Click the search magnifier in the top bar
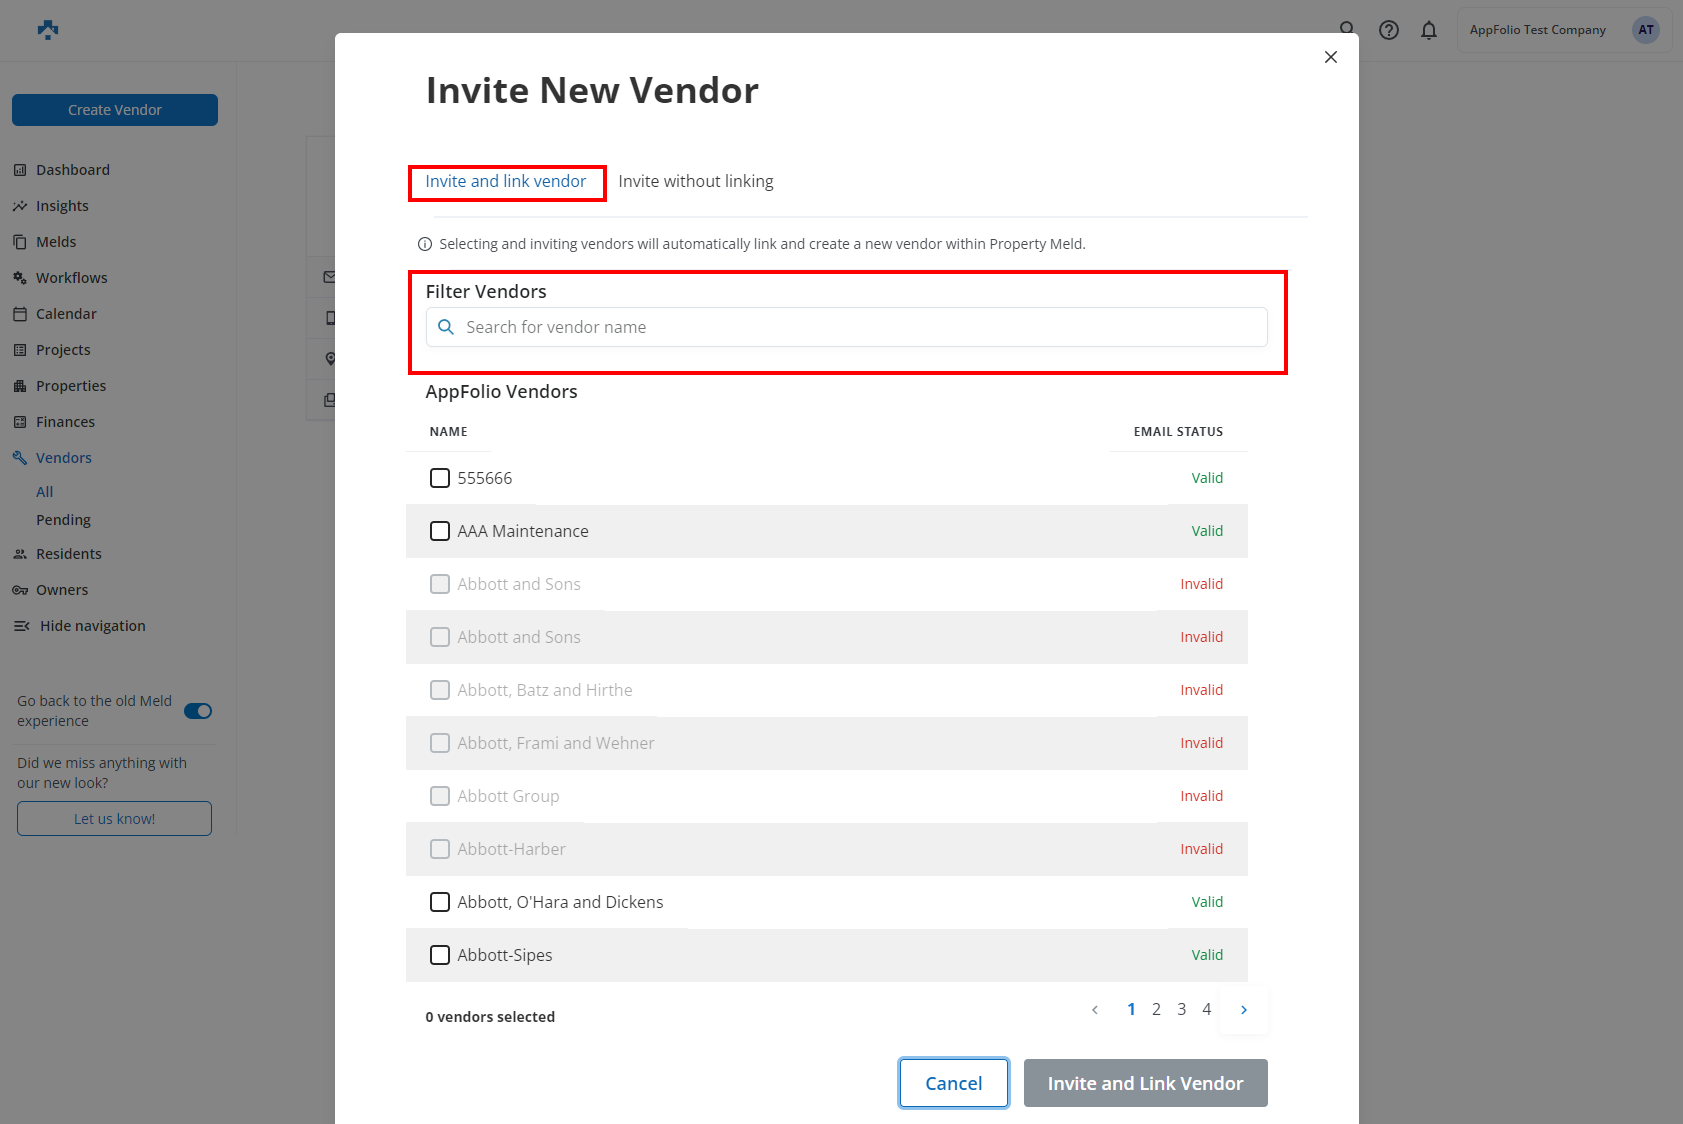Image resolution: width=1683 pixels, height=1124 pixels. click(x=1348, y=29)
